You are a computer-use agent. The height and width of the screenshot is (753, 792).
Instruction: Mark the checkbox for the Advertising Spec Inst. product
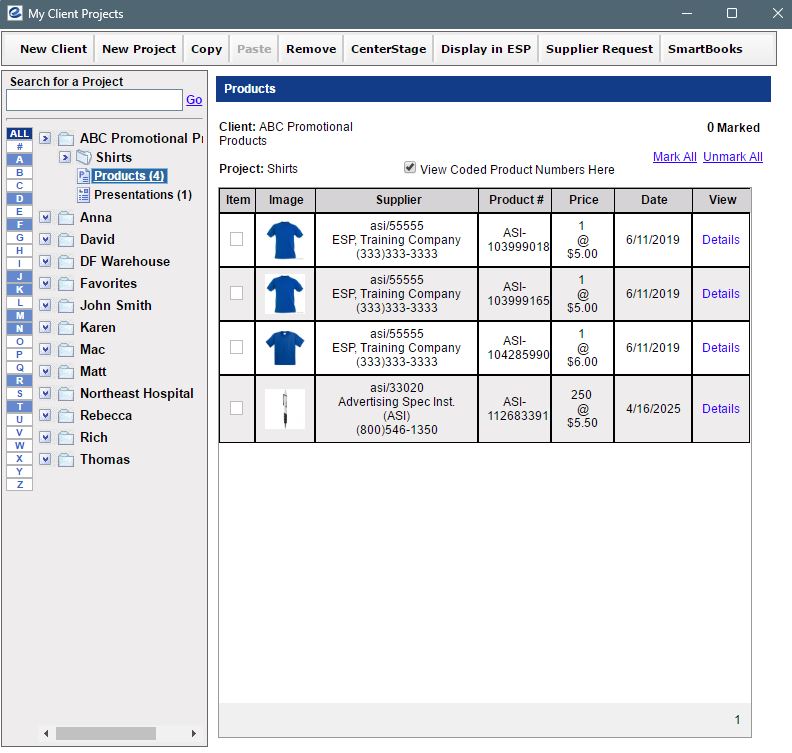coord(236,408)
